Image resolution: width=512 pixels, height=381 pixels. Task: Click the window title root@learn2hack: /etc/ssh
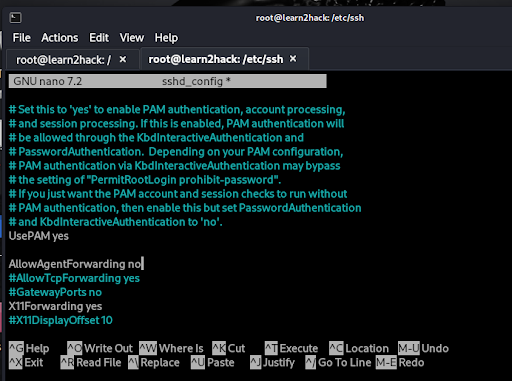[310, 18]
